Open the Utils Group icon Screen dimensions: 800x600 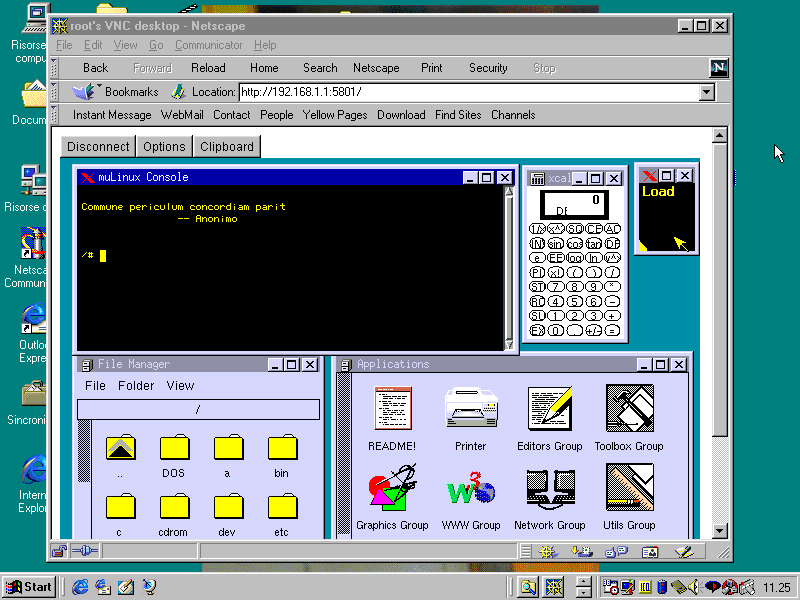629,489
